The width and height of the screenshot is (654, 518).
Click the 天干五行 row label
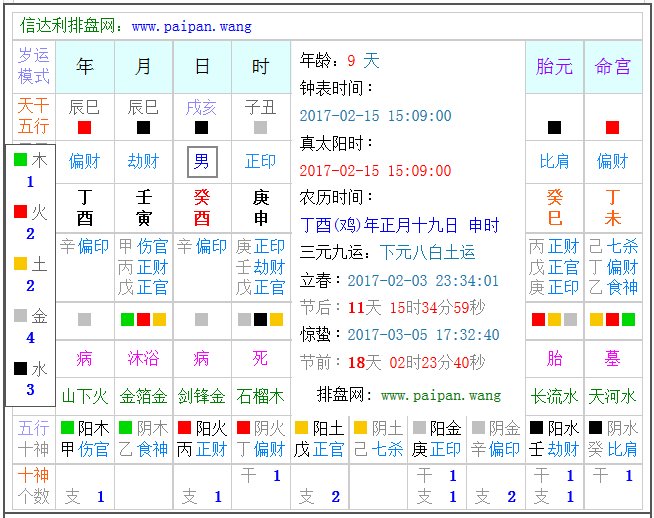(x=34, y=116)
